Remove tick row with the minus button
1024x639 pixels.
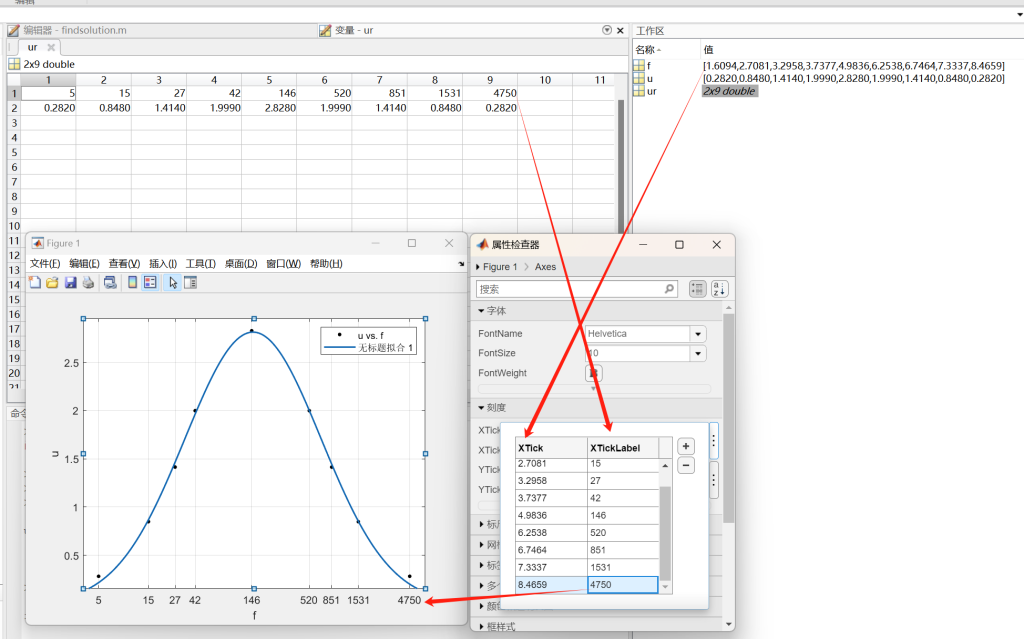tap(686, 465)
